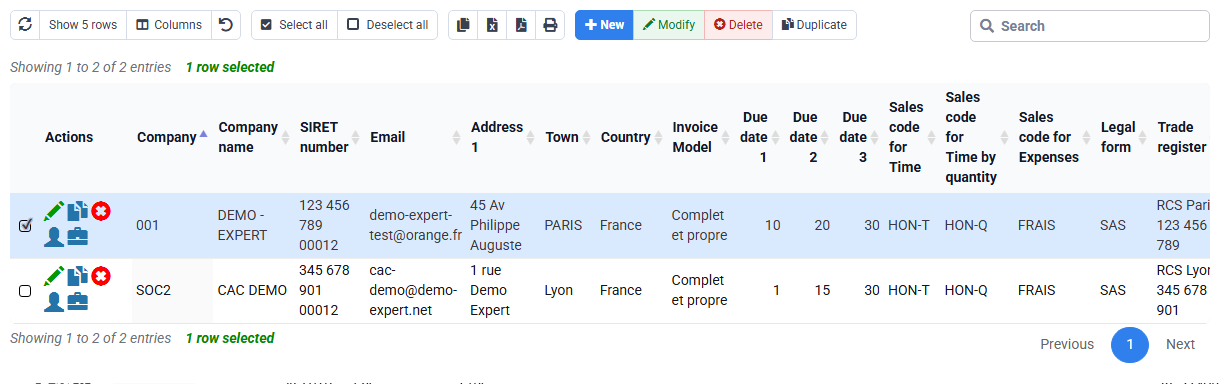Click Select all rows toggle
This screenshot has height=384, width=1220.
[294, 25]
